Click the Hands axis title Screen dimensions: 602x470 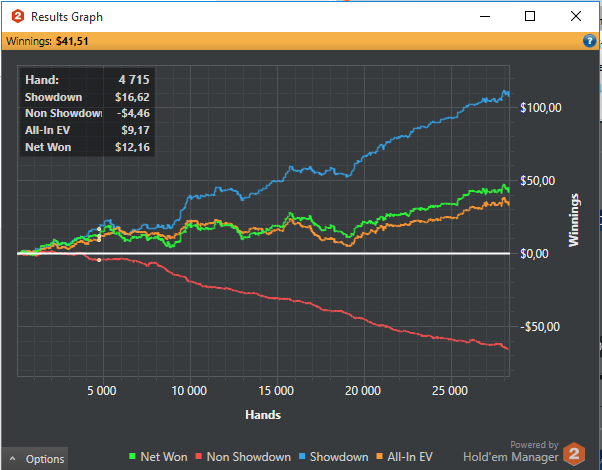263,415
